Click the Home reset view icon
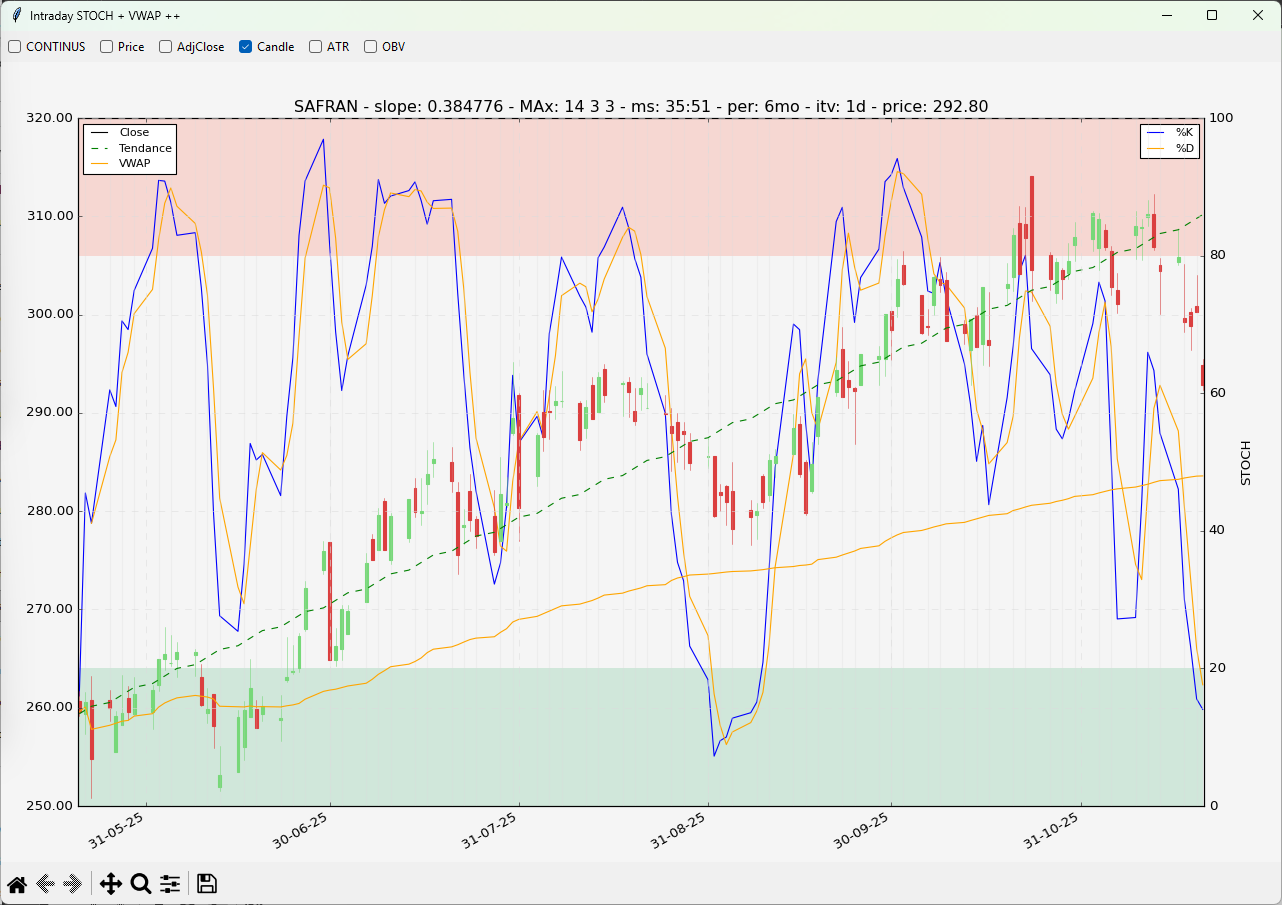The image size is (1282, 905). pyautogui.click(x=17, y=884)
